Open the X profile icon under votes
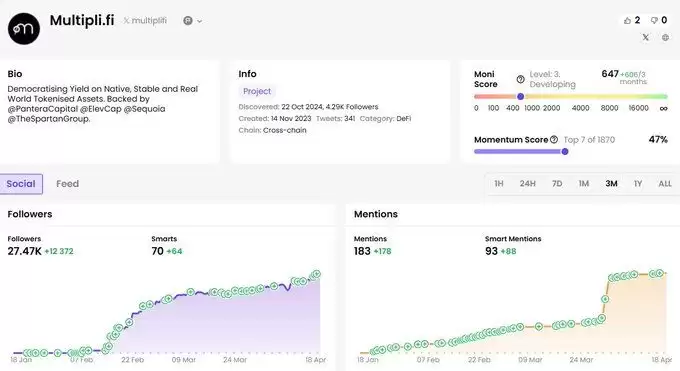Viewport: 680px width, 371px height. [x=646, y=37]
